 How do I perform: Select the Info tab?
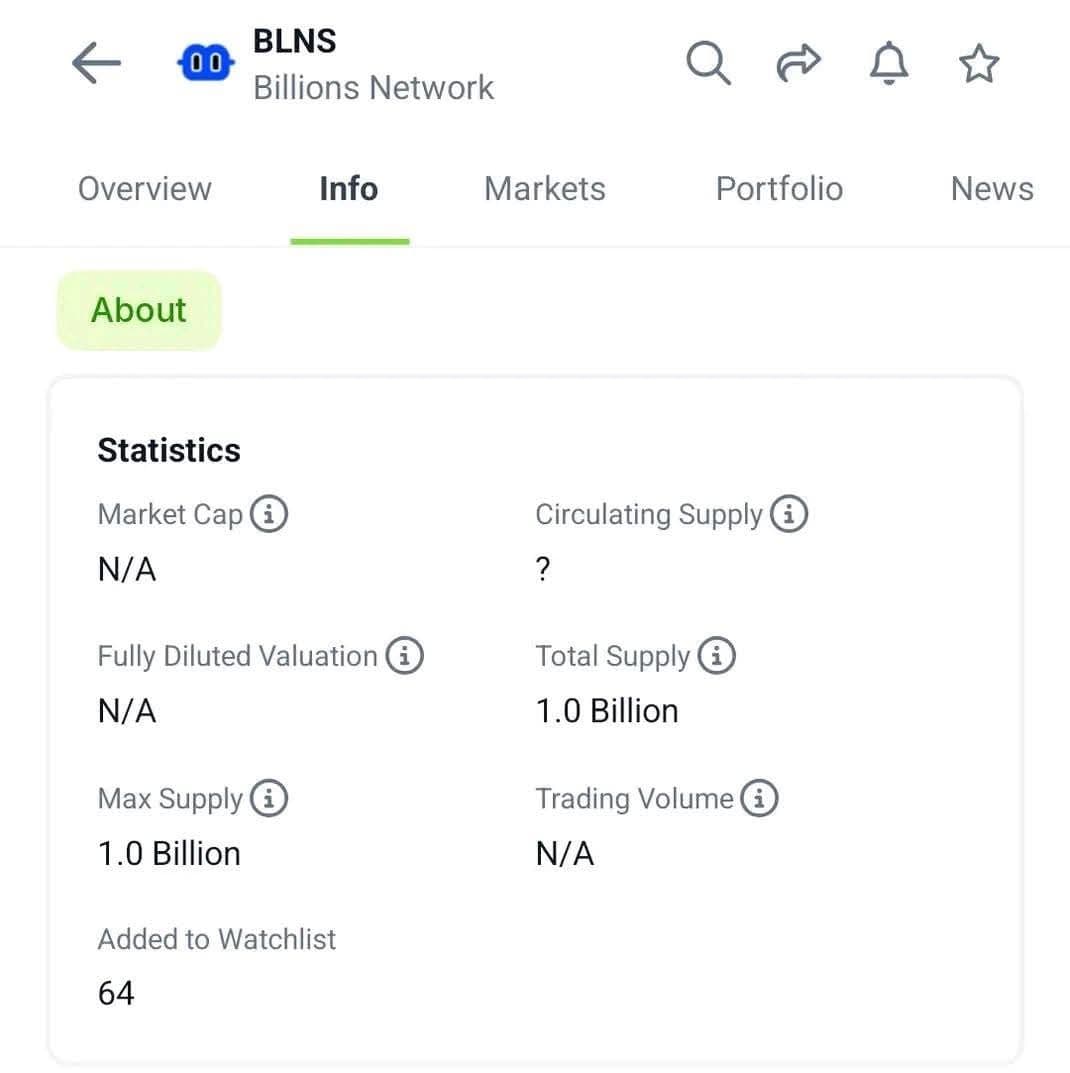pos(349,189)
